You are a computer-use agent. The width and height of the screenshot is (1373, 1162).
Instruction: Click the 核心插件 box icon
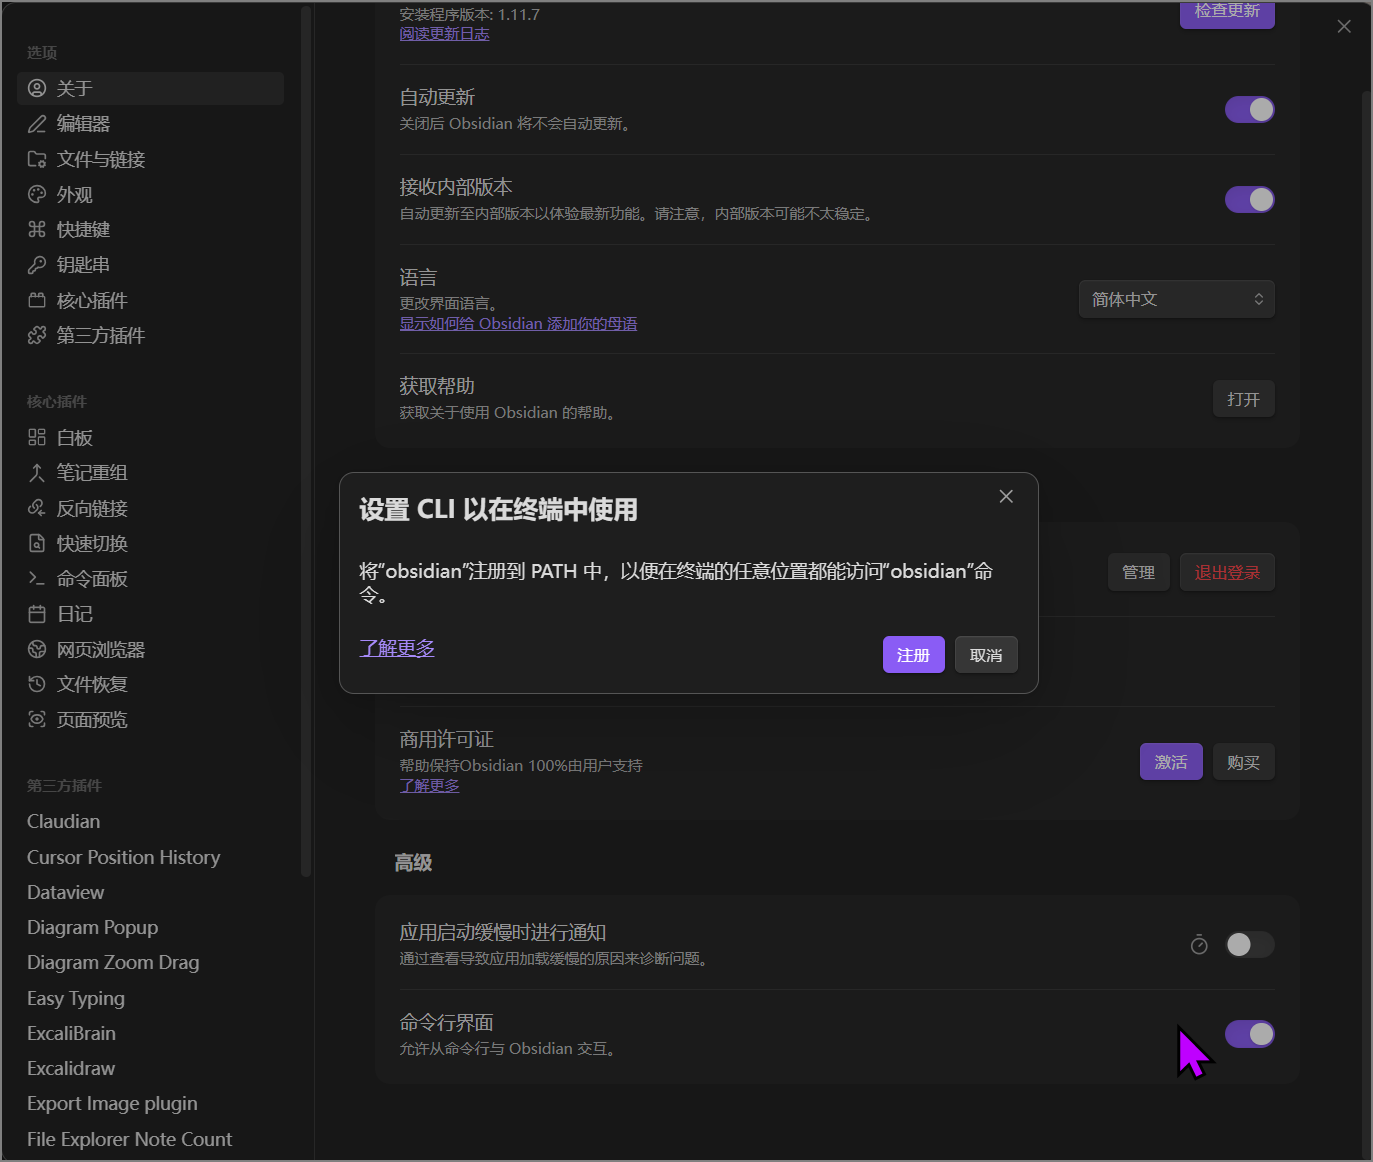37,300
